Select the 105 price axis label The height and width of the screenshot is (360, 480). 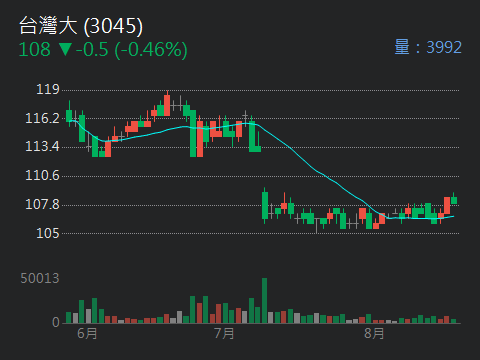click(48, 233)
